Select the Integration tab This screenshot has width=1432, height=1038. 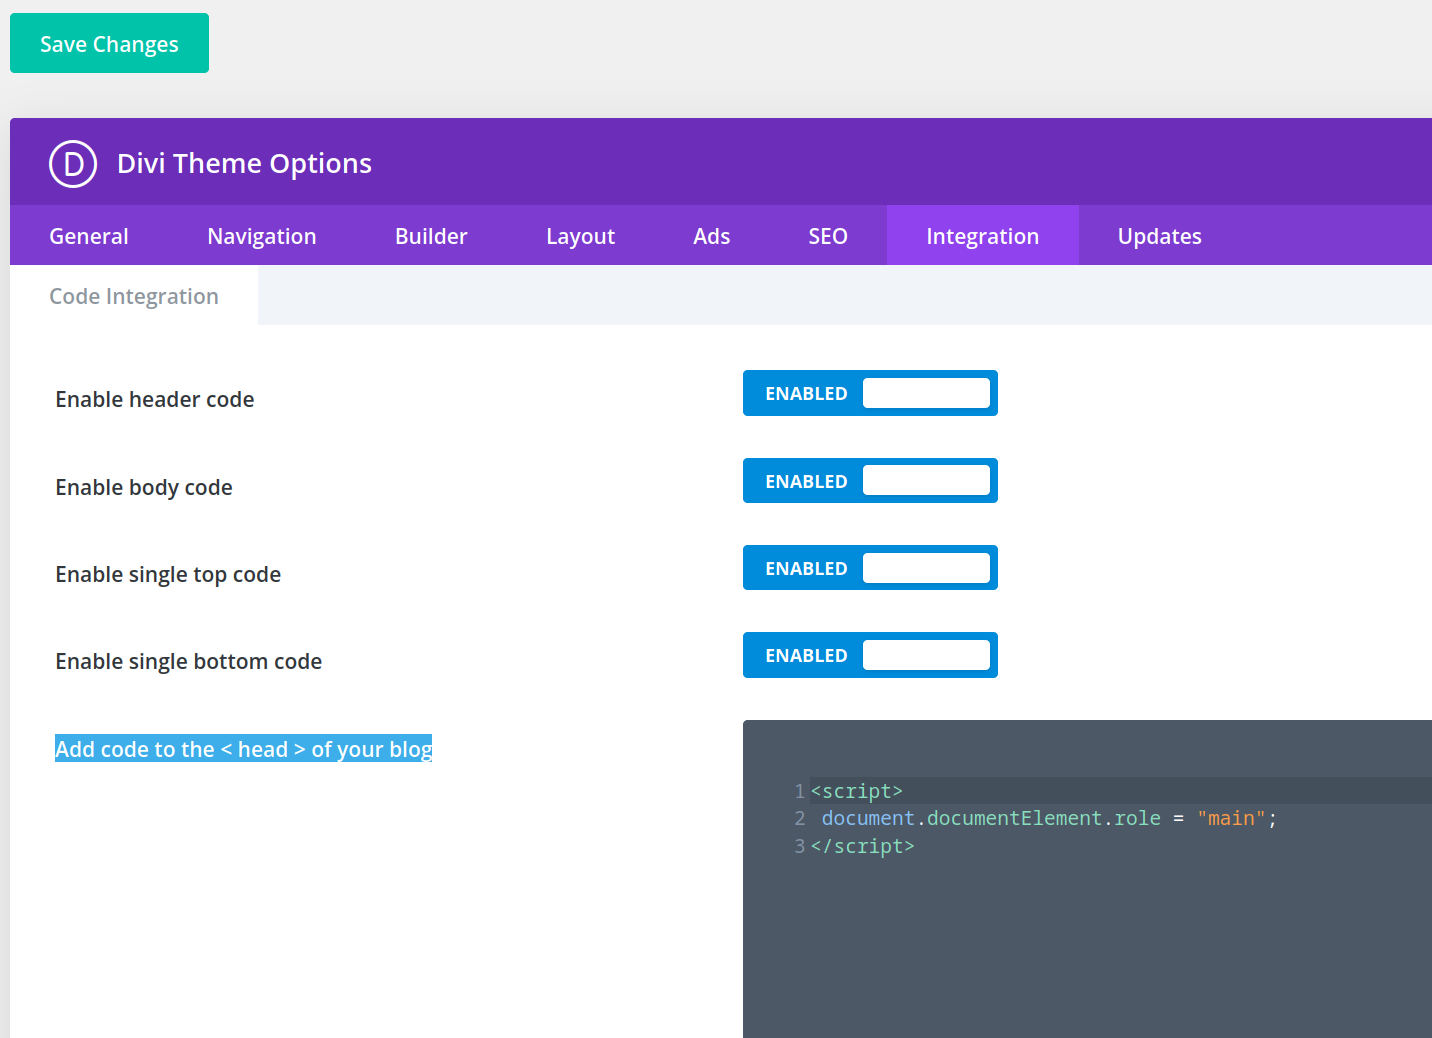click(982, 236)
